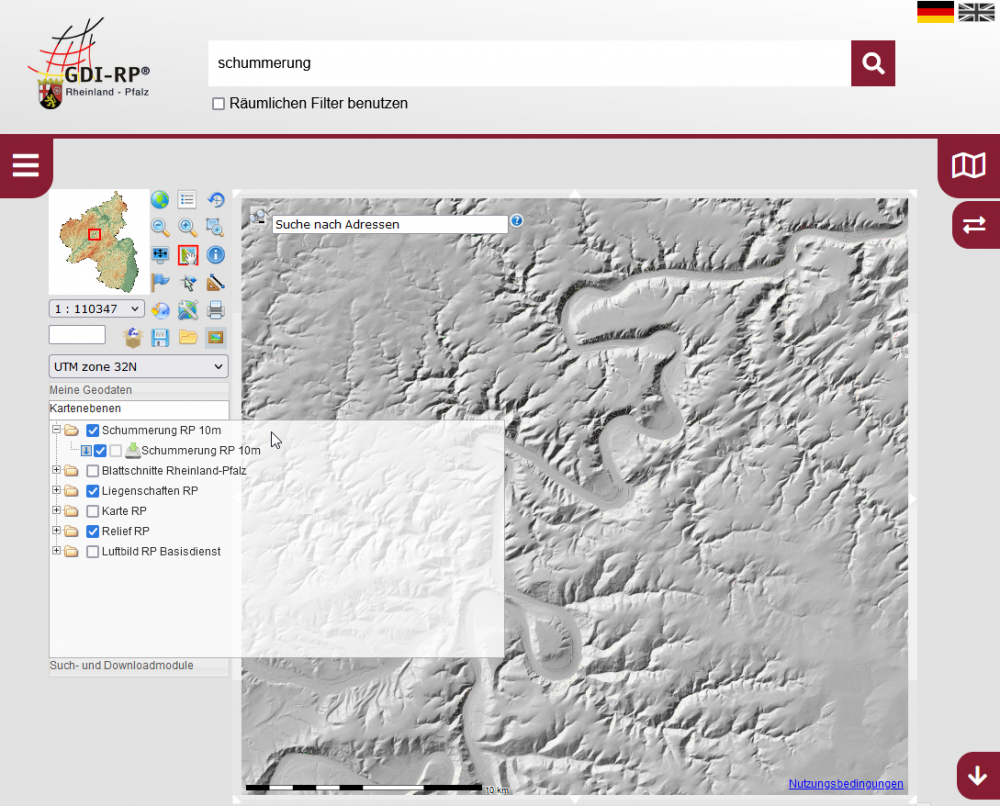Check the Karte RP layer
Screen dimensions: 1000x806
(93, 511)
